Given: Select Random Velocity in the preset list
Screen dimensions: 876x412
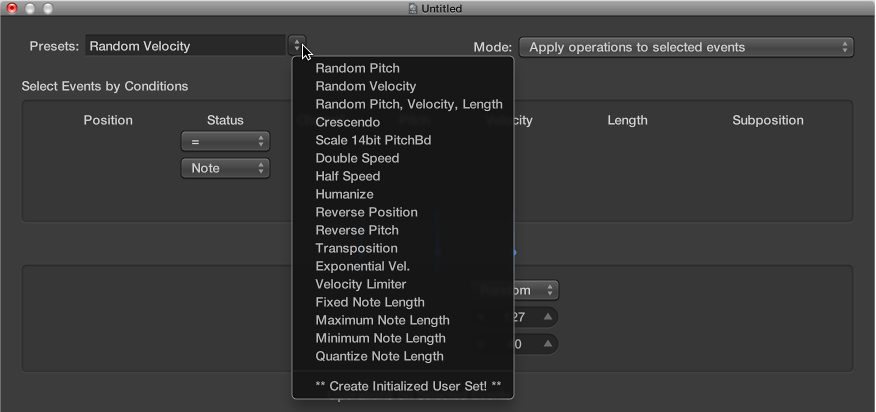Looking at the screenshot, I should point(403,86).
